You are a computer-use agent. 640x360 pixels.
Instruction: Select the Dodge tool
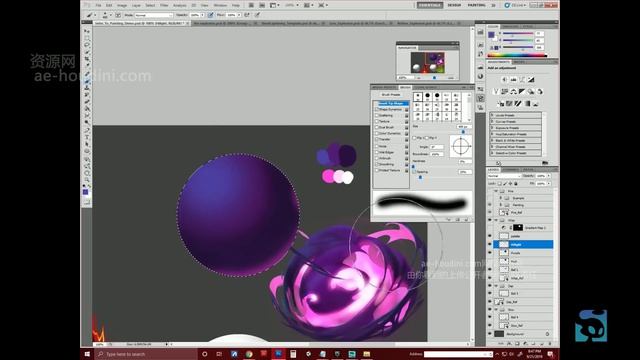click(x=87, y=122)
